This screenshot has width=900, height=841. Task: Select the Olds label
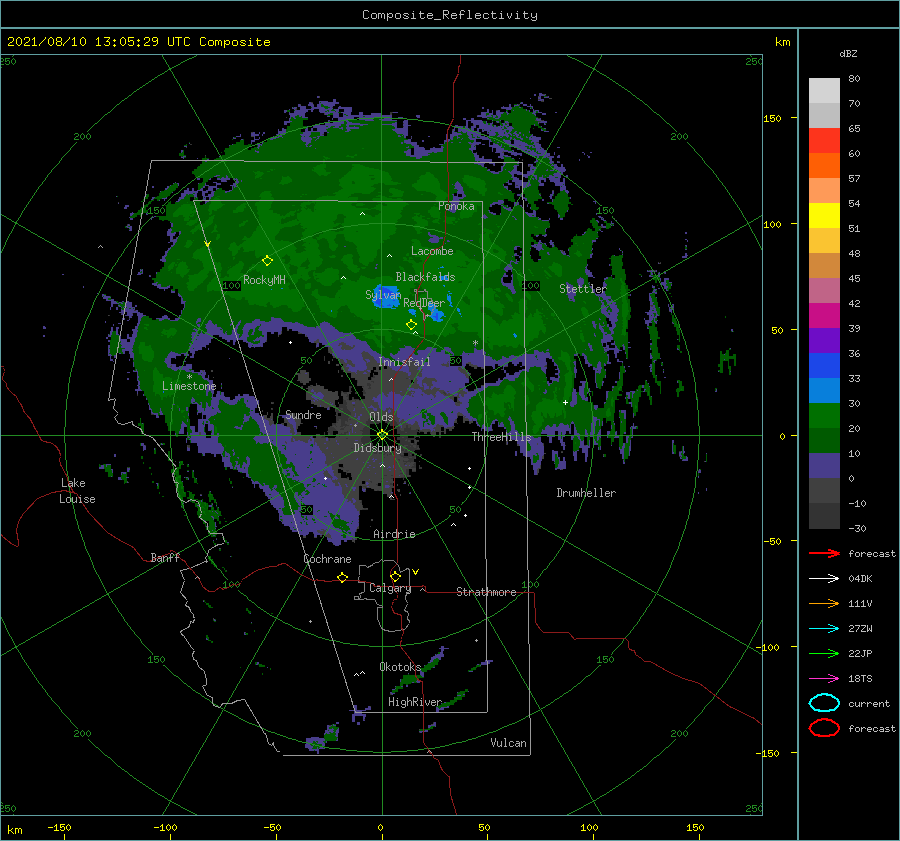click(x=381, y=417)
